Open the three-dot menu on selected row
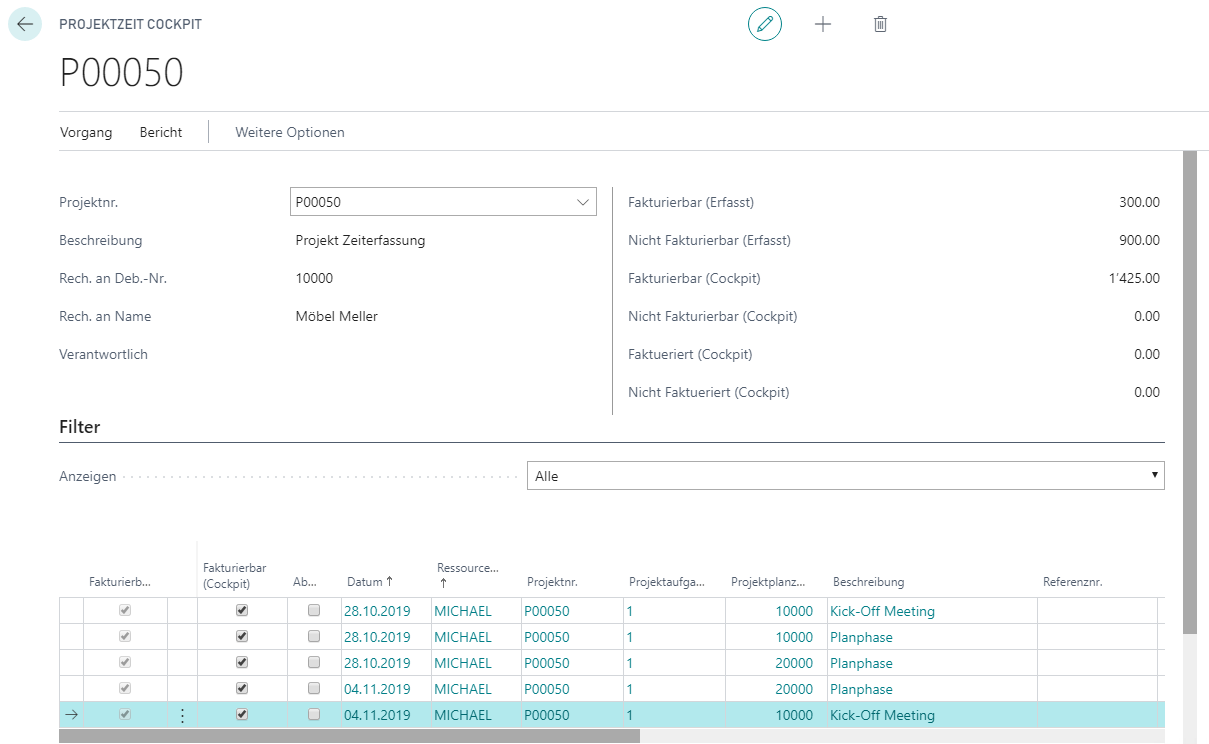This screenshot has width=1209, height=744. point(182,715)
